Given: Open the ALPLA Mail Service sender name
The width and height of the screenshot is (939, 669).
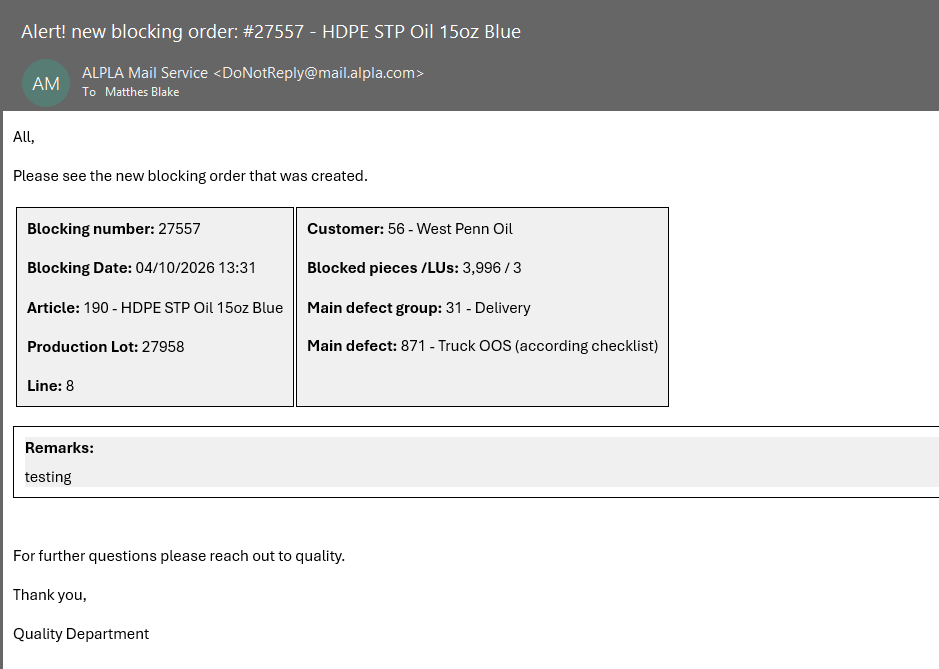Looking at the screenshot, I should [x=145, y=73].
